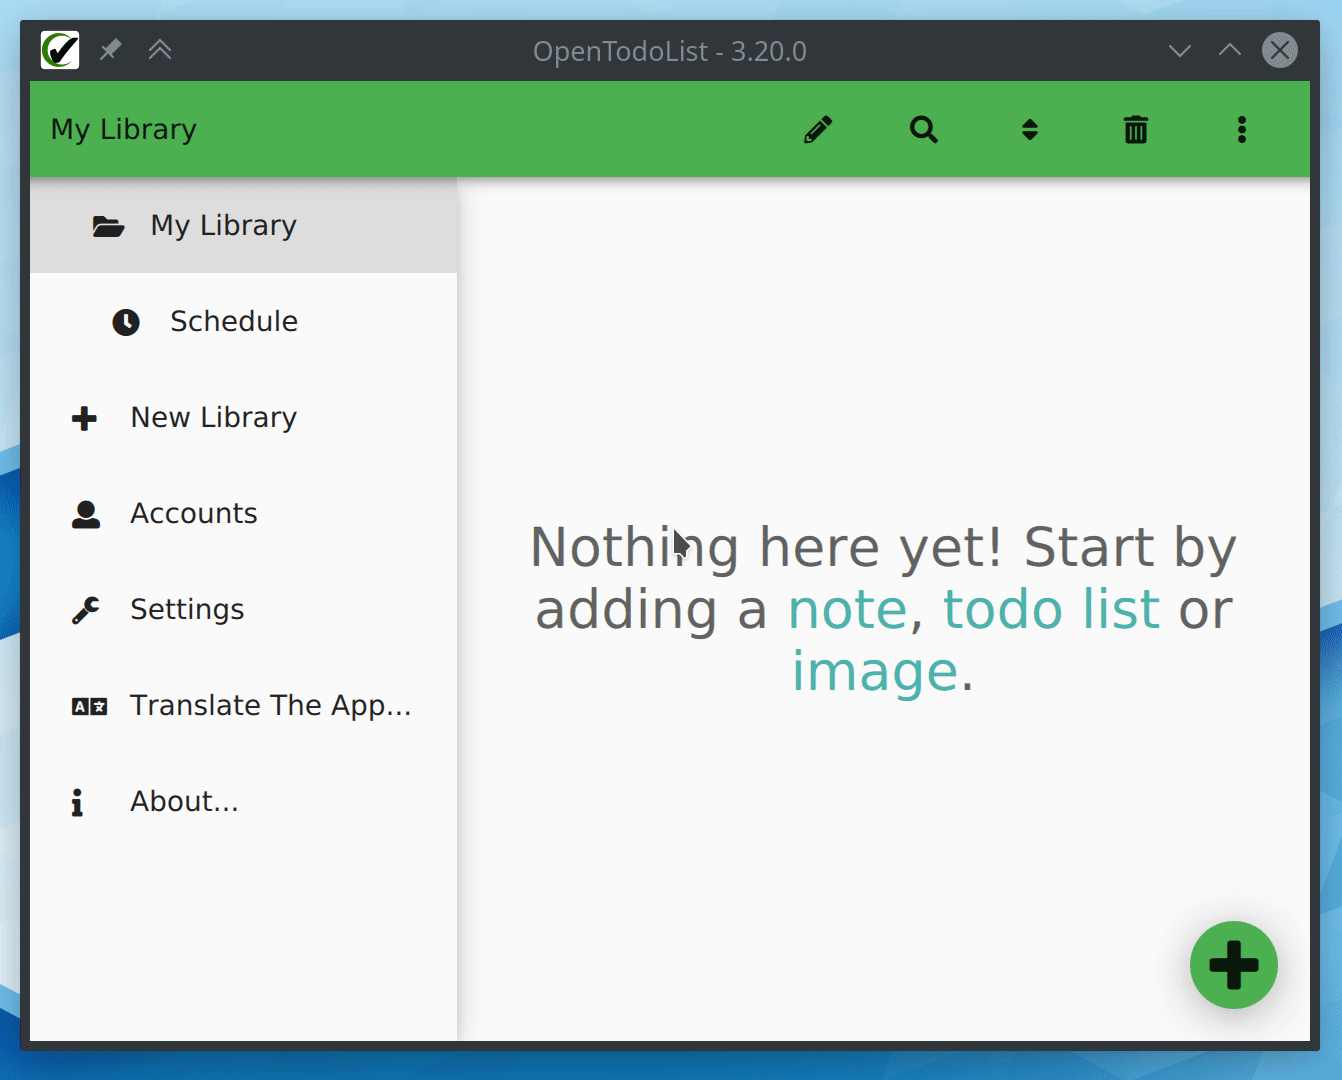Close the OpenTodoList window
This screenshot has width=1342, height=1080.
[x=1280, y=50]
